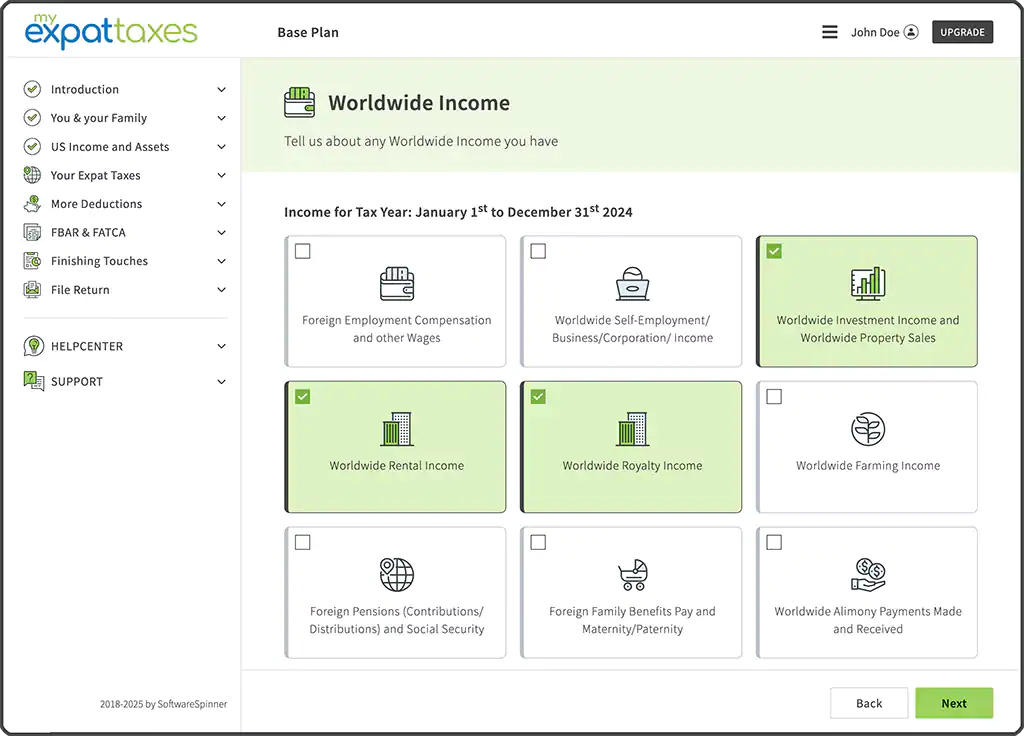1024x736 pixels.
Task: Click the baby stroller Family Benefits icon
Action: click(632, 575)
